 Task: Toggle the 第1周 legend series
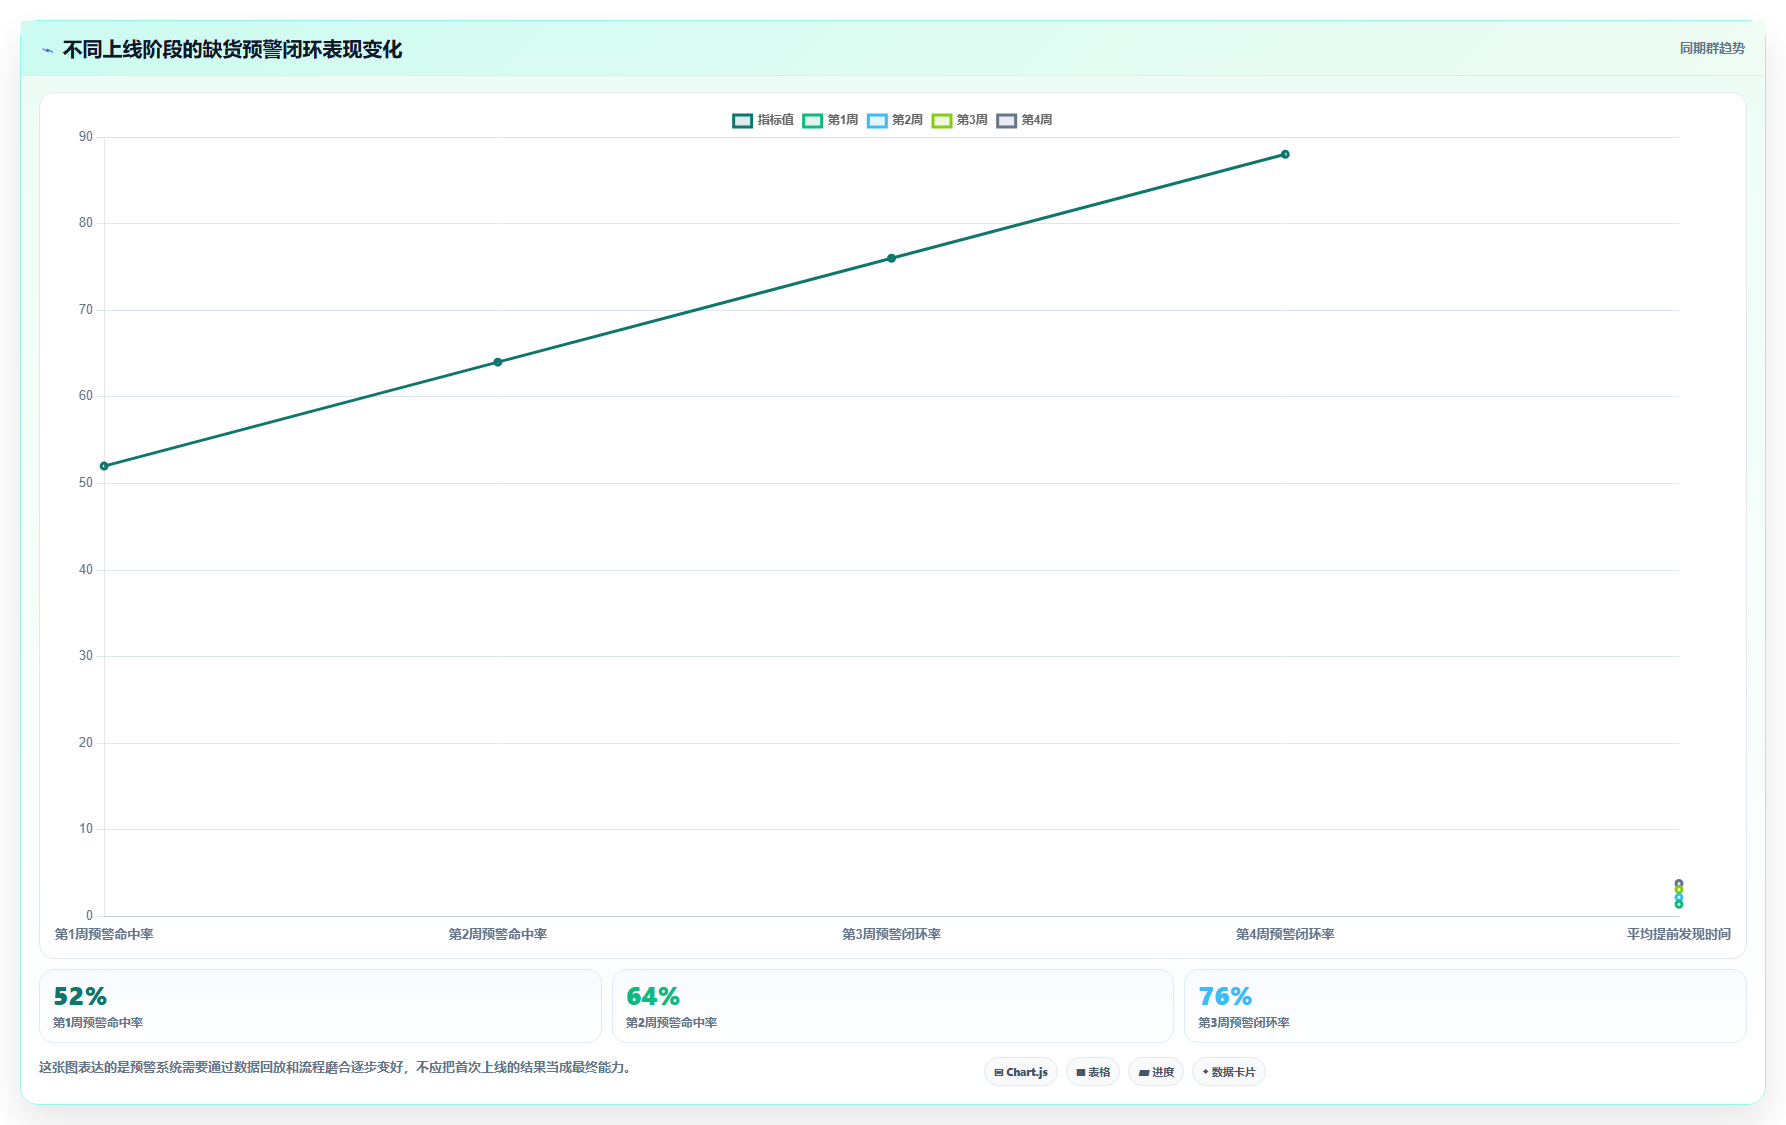830,120
